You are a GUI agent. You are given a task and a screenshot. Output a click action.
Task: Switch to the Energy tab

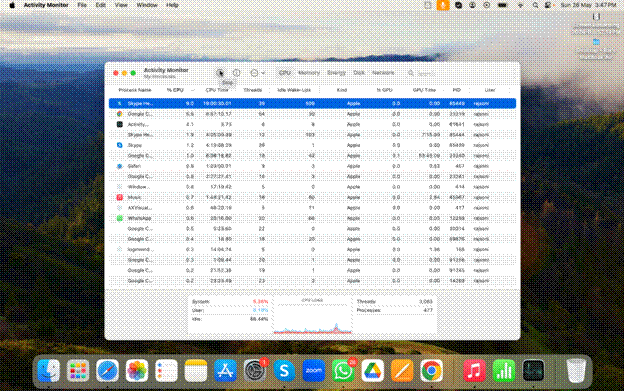tap(336, 73)
